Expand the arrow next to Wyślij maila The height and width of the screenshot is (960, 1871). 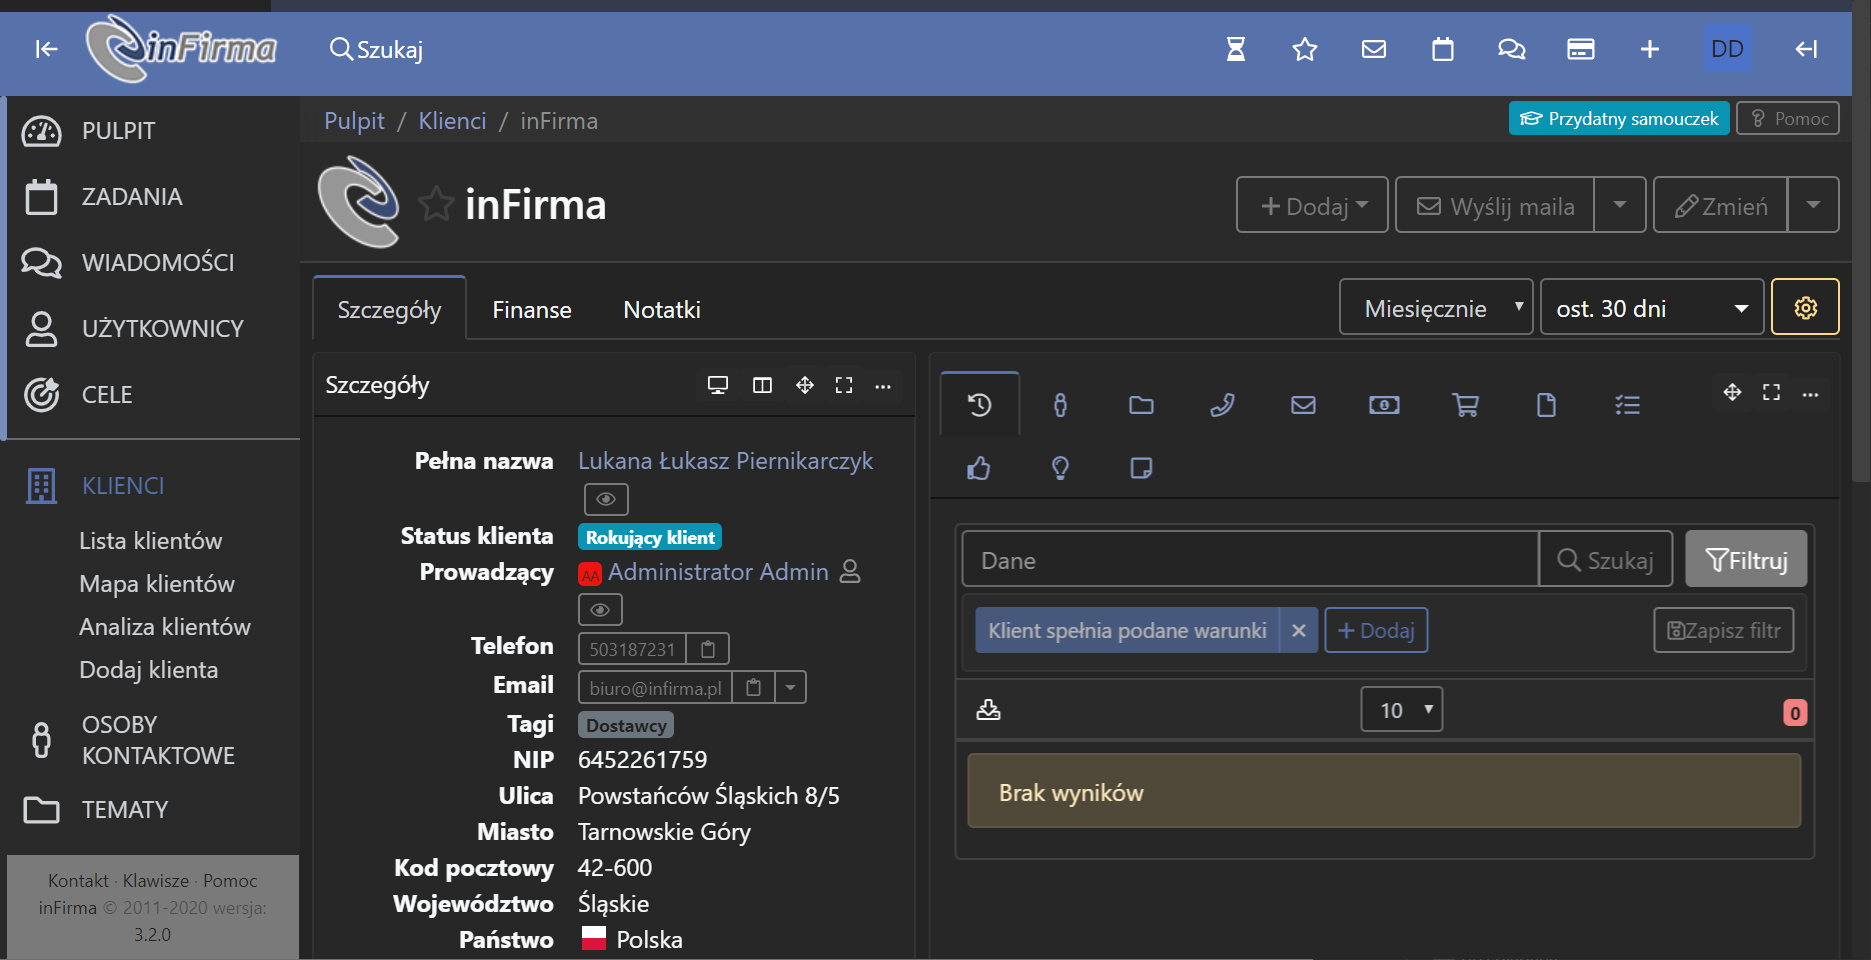pyautogui.click(x=1620, y=205)
